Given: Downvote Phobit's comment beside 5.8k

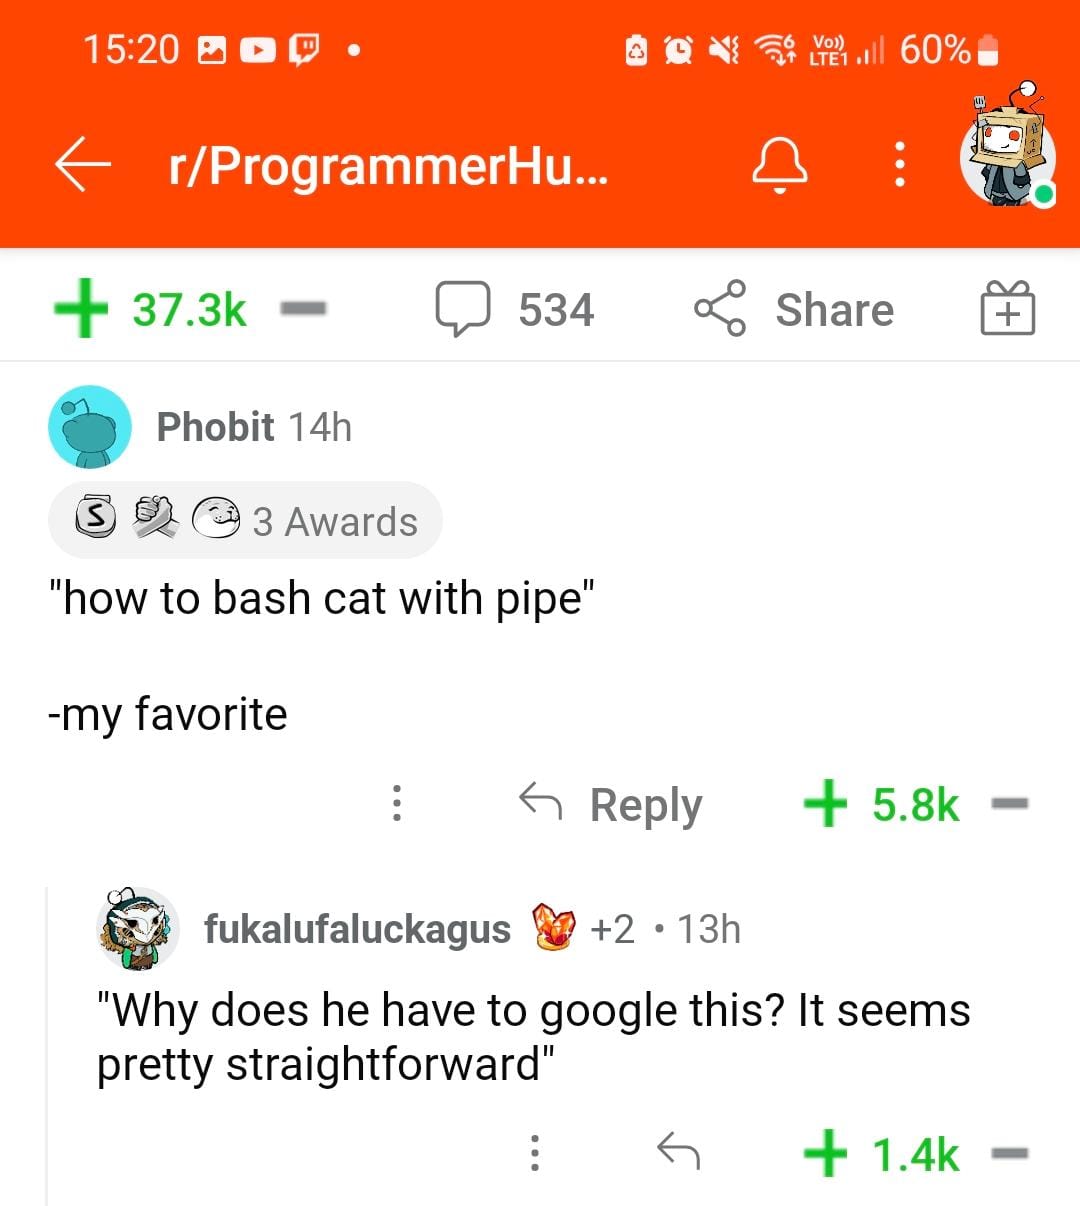Looking at the screenshot, I should [1010, 803].
